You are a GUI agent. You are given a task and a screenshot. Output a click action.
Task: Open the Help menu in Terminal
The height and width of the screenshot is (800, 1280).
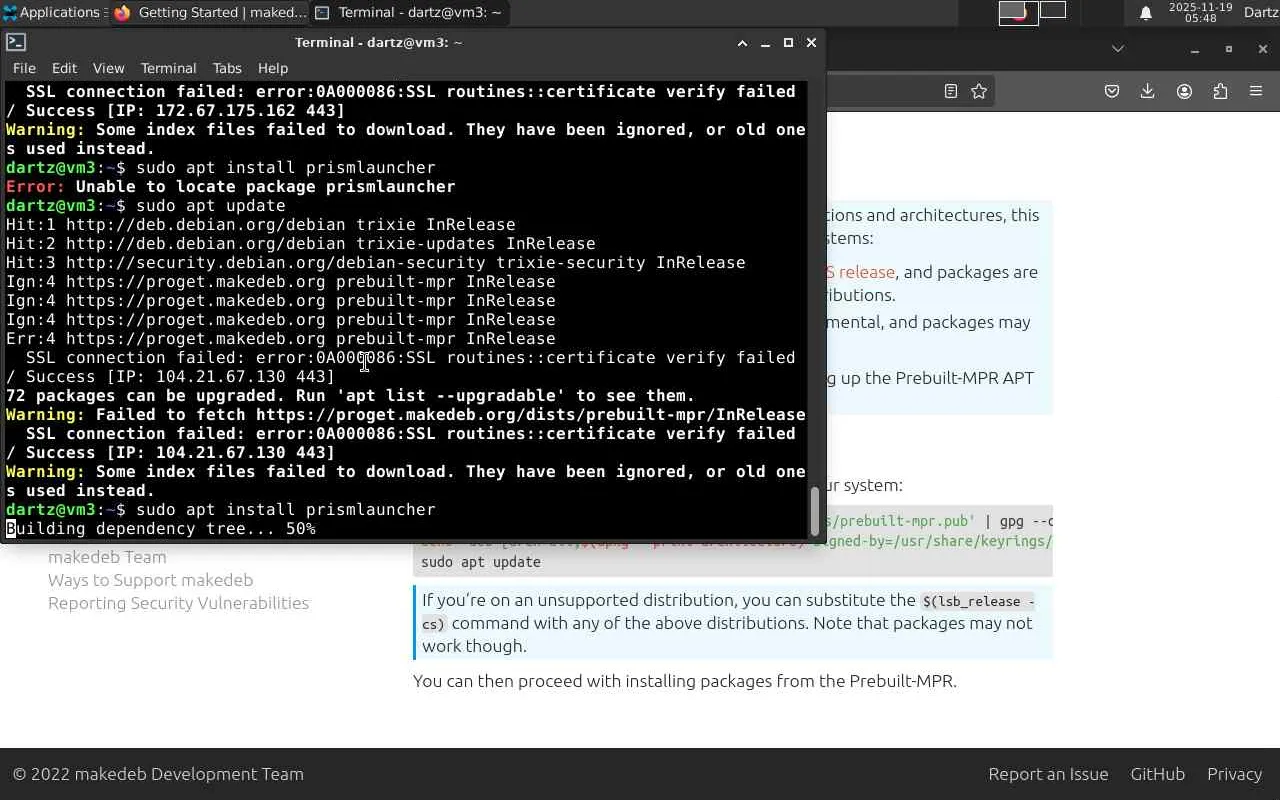(273, 68)
